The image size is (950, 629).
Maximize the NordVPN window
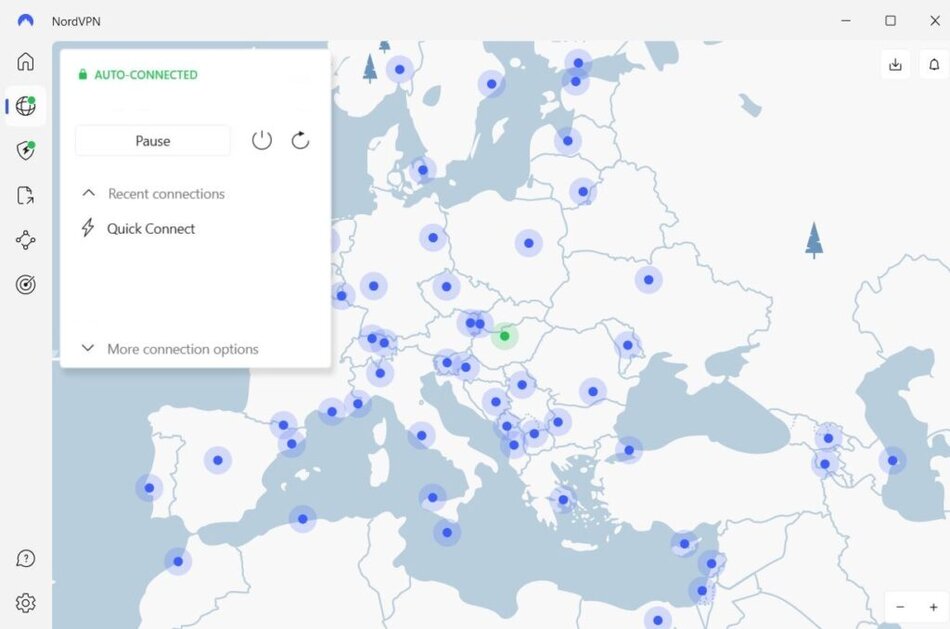point(890,21)
